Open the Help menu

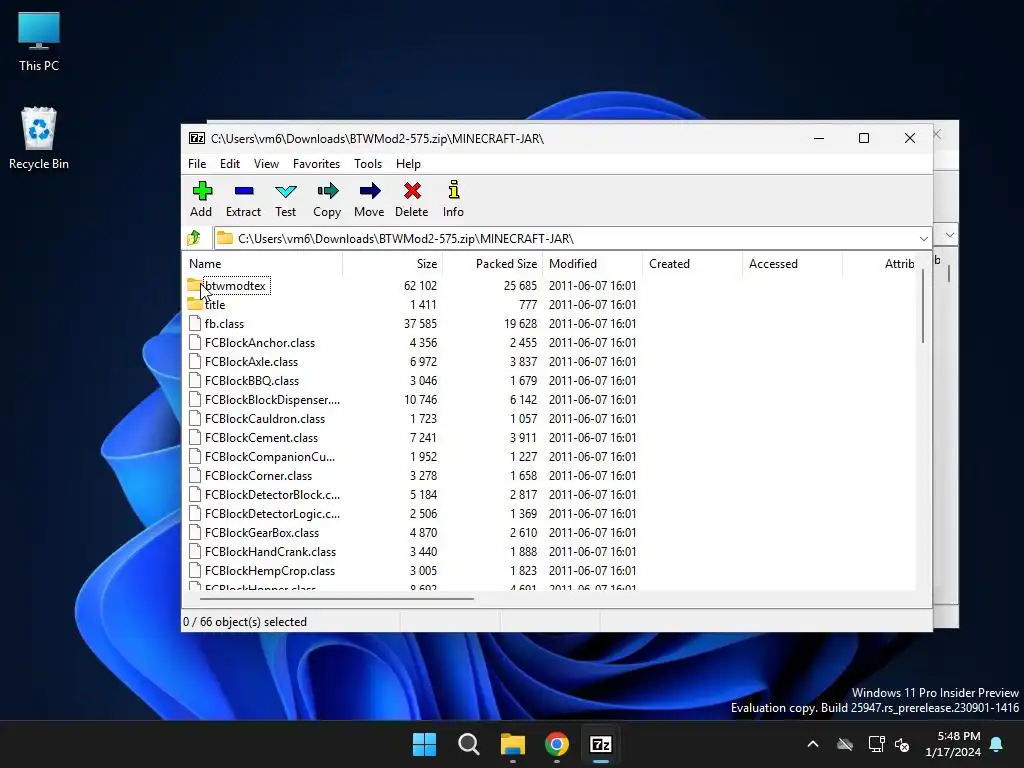408,164
